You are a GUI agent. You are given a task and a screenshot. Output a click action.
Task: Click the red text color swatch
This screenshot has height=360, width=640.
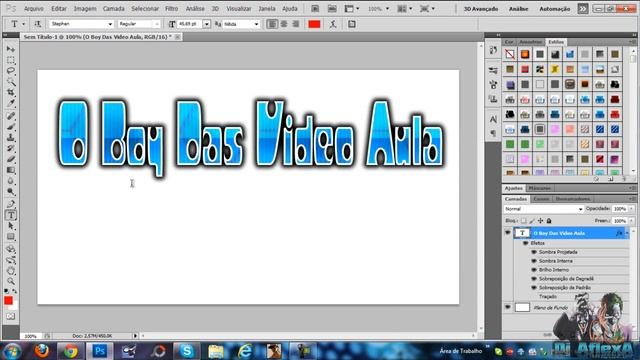coord(314,24)
